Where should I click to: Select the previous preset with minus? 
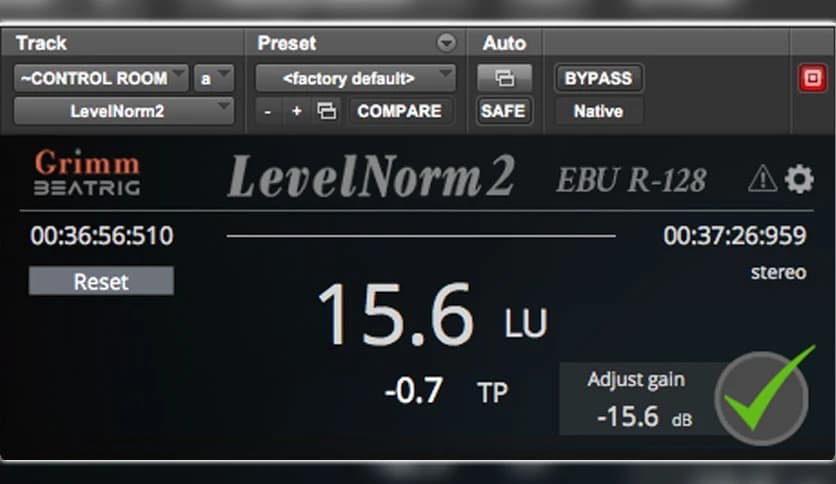[x=268, y=111]
